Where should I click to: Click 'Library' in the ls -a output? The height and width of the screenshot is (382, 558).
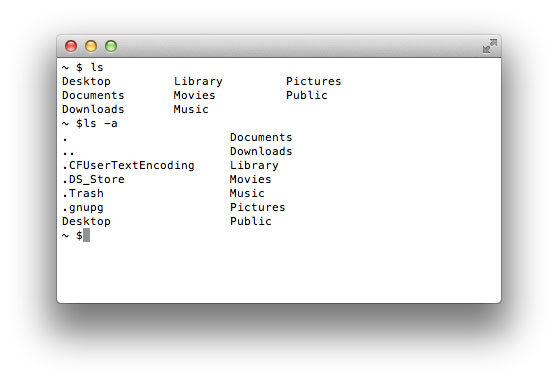[254, 166]
